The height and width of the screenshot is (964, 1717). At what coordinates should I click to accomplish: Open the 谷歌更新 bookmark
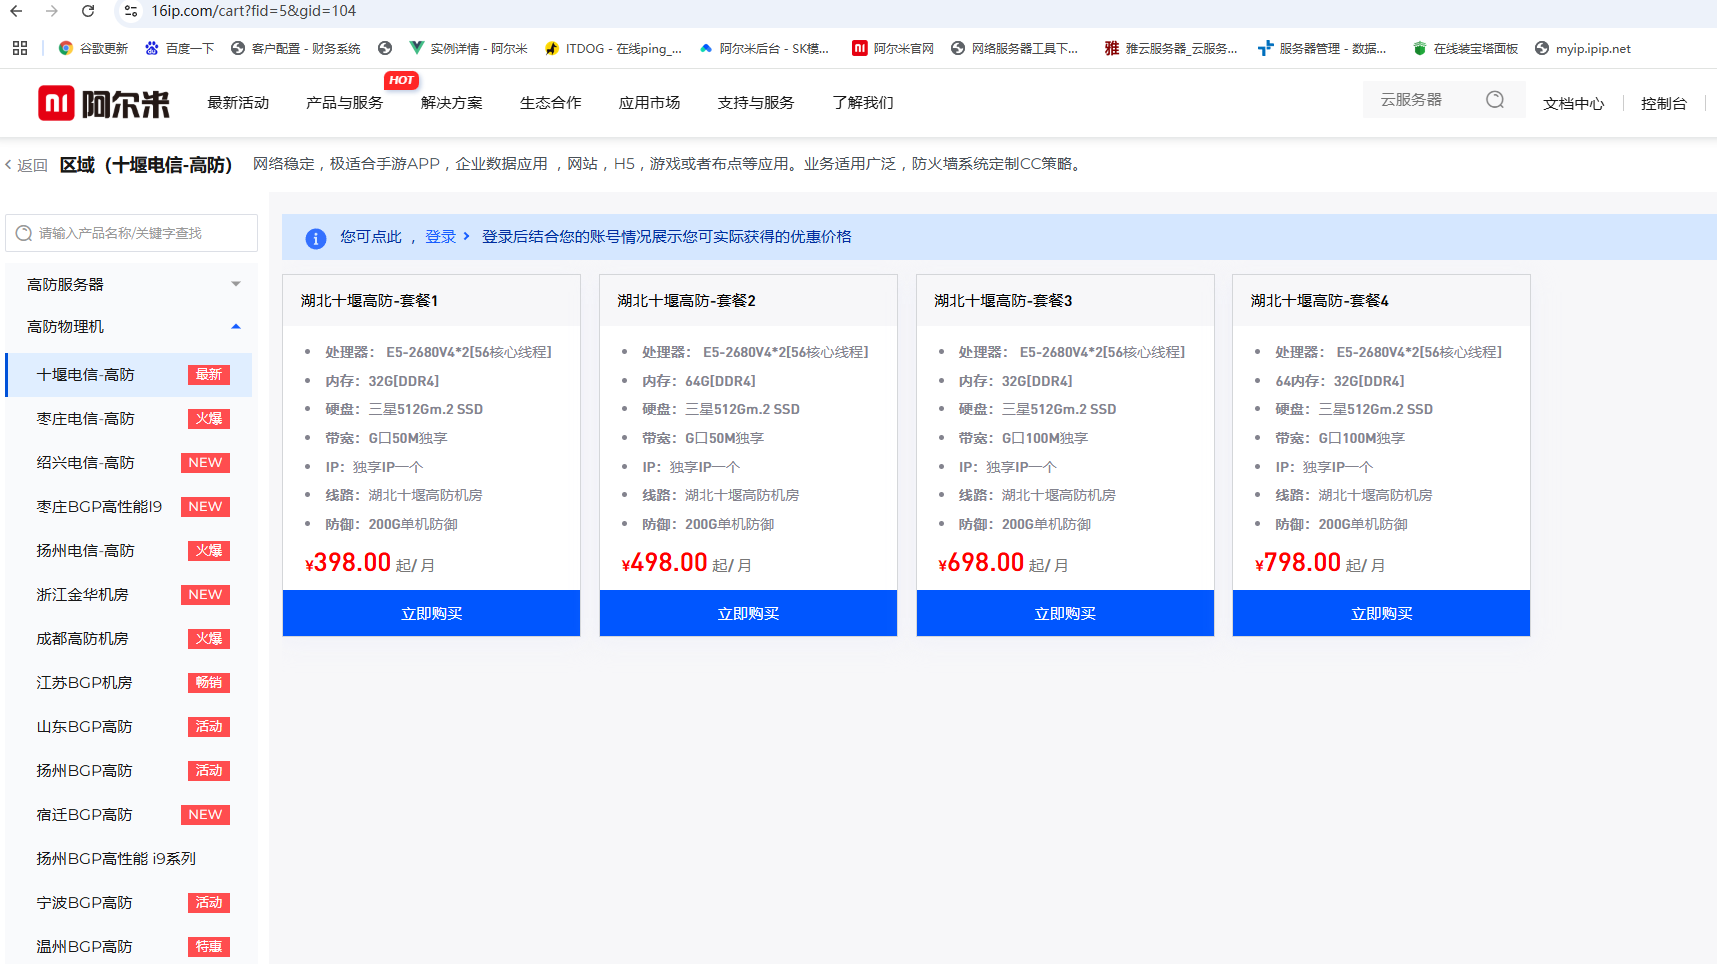pos(93,48)
